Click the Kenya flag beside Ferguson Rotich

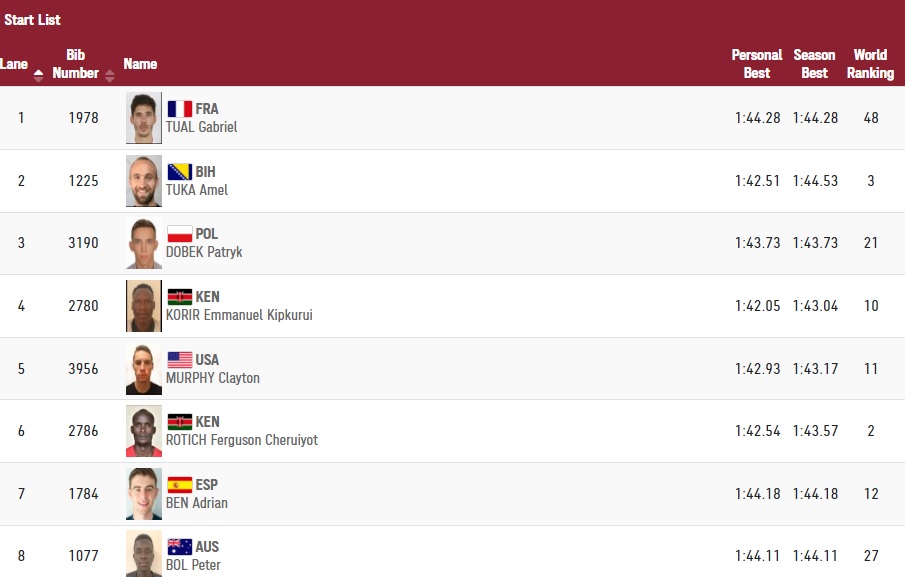180,422
